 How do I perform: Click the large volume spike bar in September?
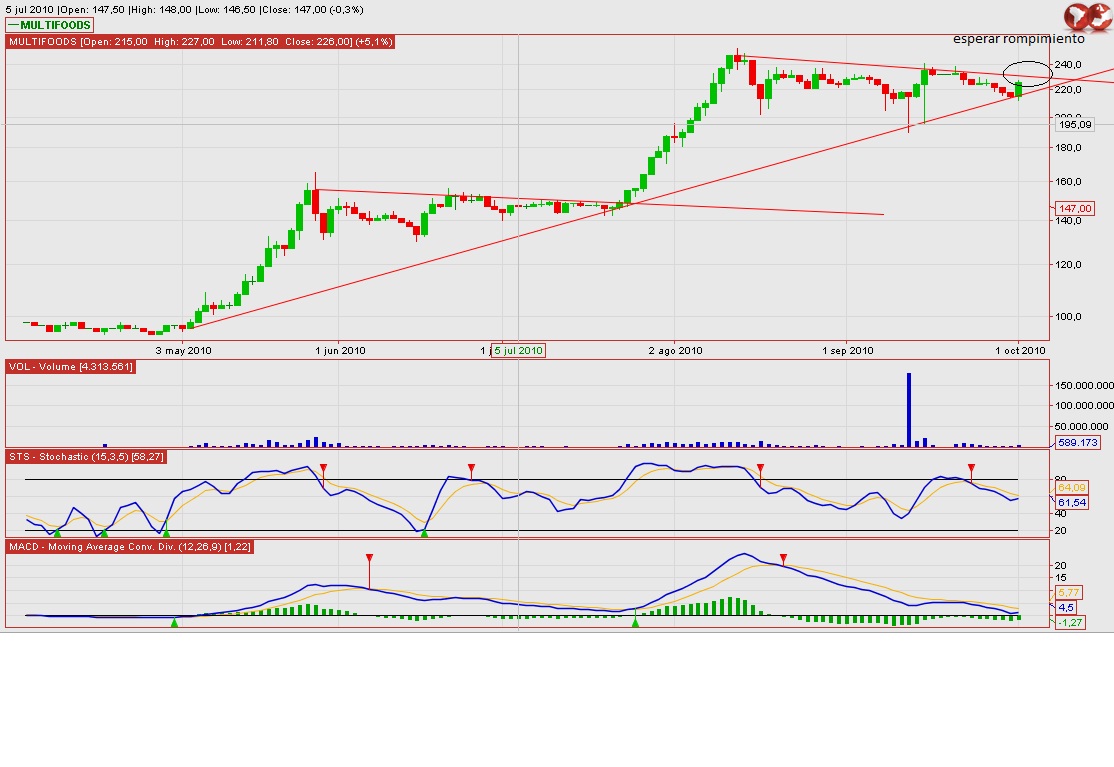909,407
